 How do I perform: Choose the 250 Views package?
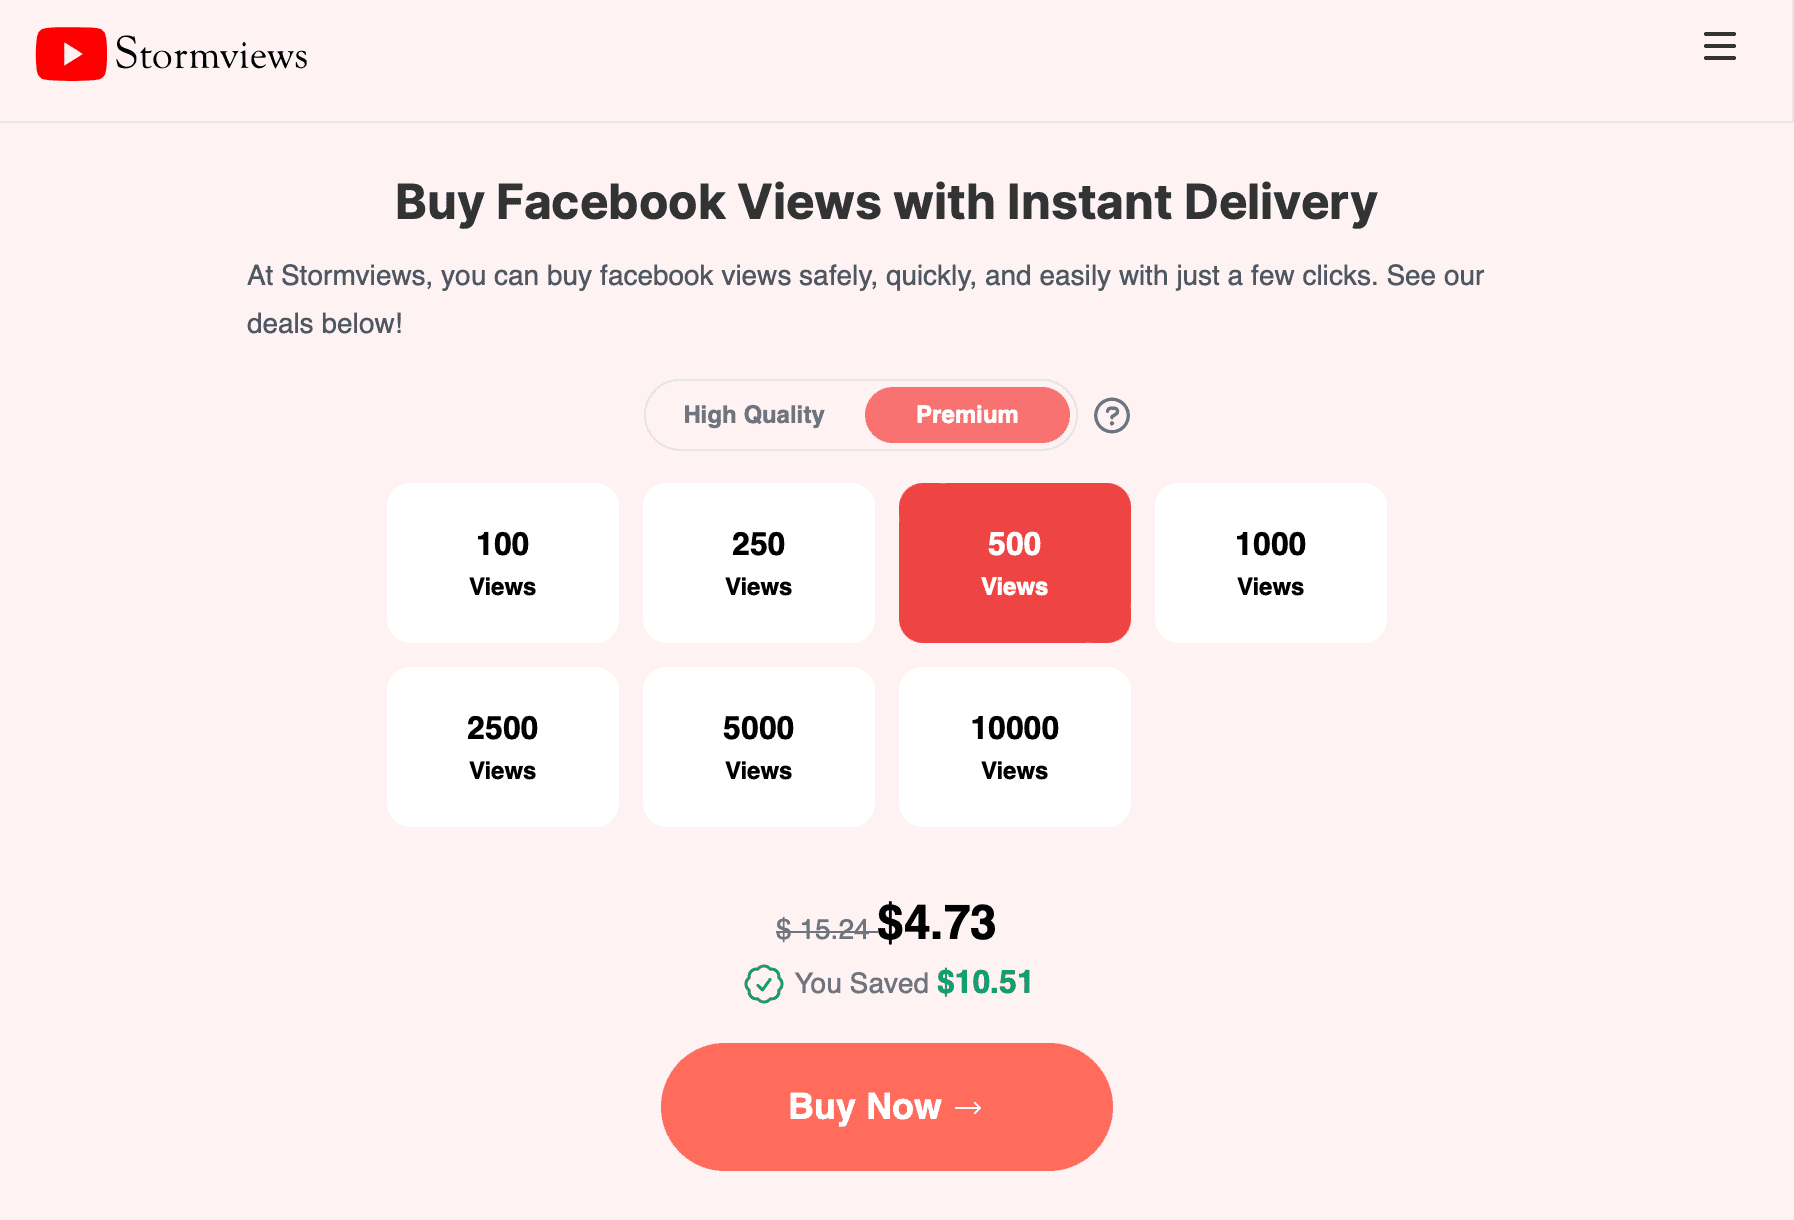coord(759,563)
